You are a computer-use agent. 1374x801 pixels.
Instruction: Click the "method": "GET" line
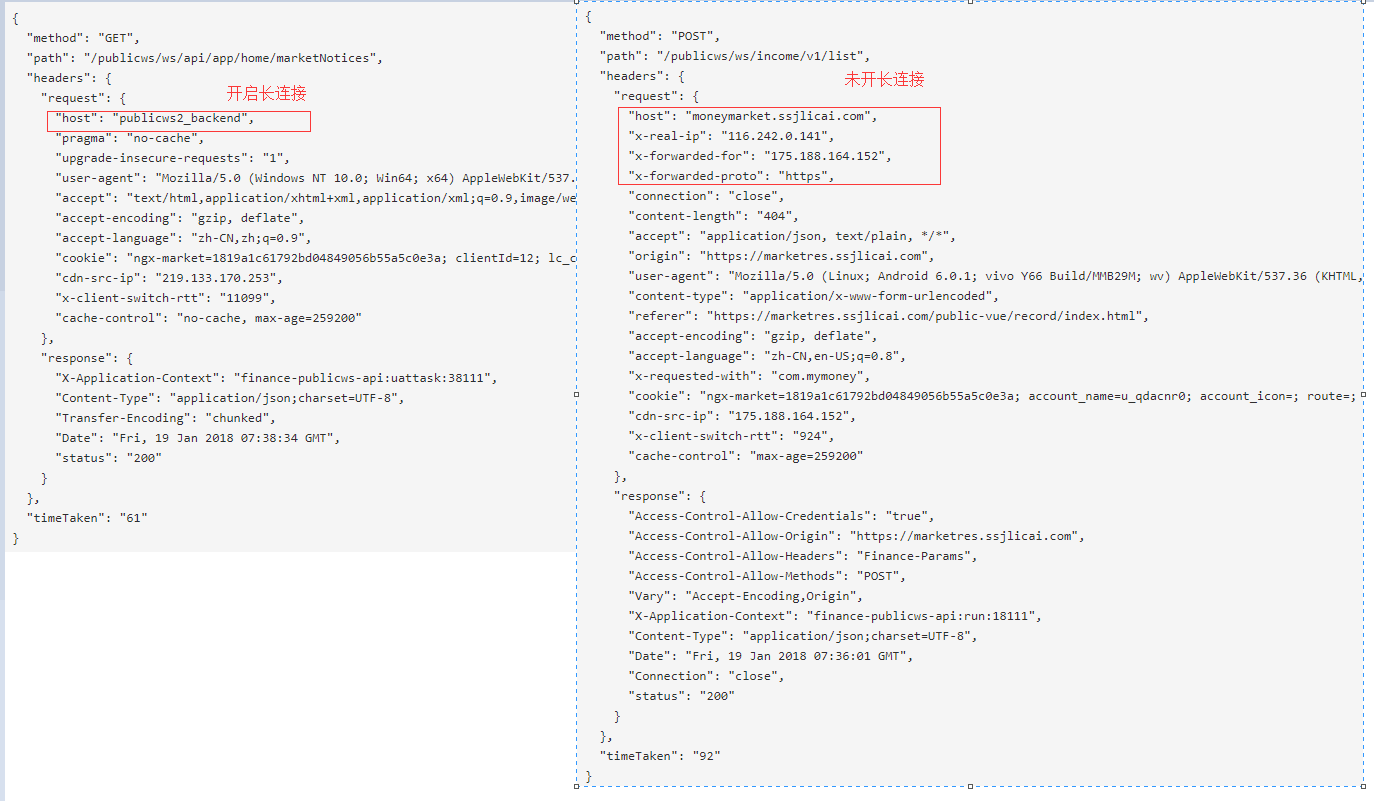pos(84,38)
